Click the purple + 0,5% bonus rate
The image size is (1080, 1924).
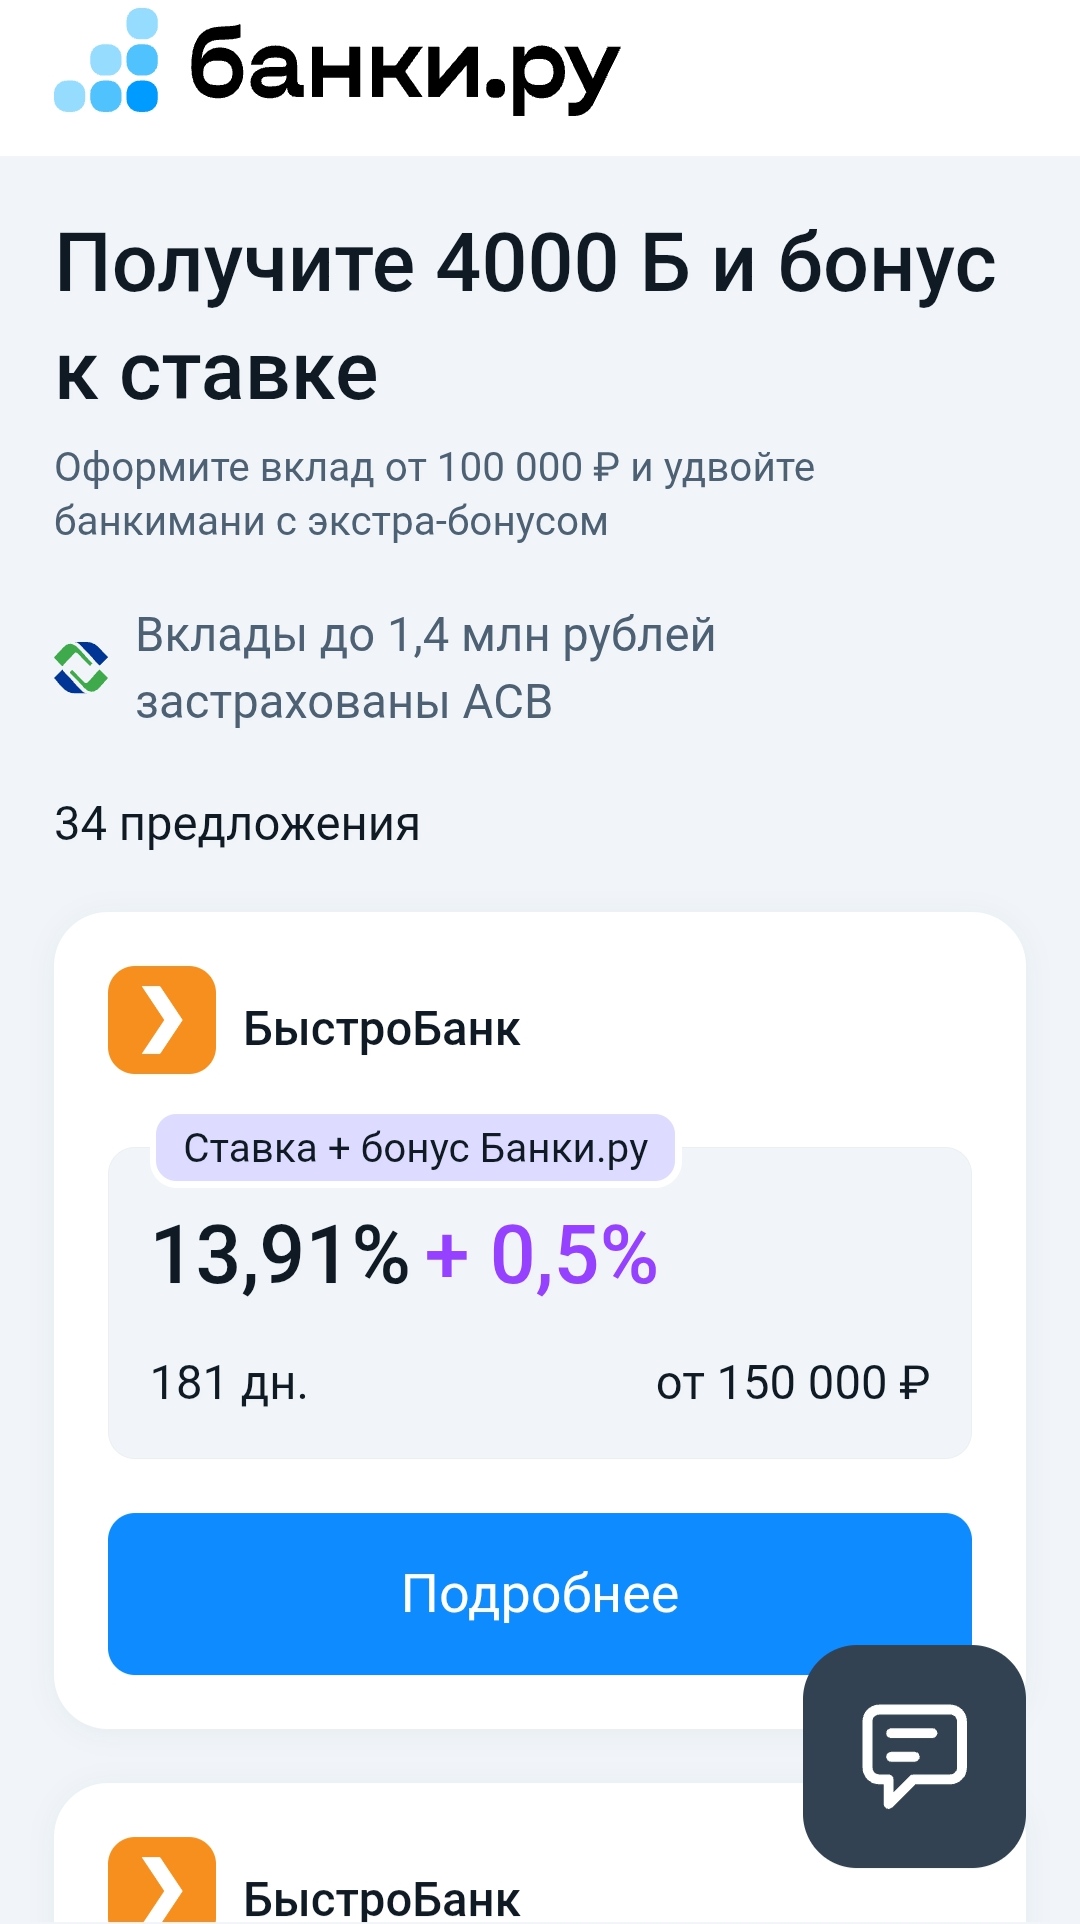click(542, 1256)
